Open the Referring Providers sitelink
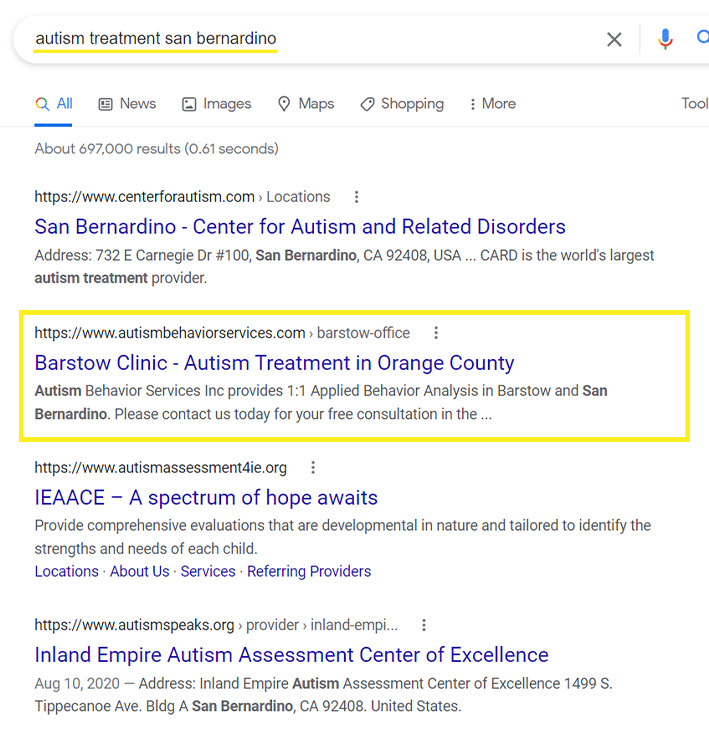 309,571
